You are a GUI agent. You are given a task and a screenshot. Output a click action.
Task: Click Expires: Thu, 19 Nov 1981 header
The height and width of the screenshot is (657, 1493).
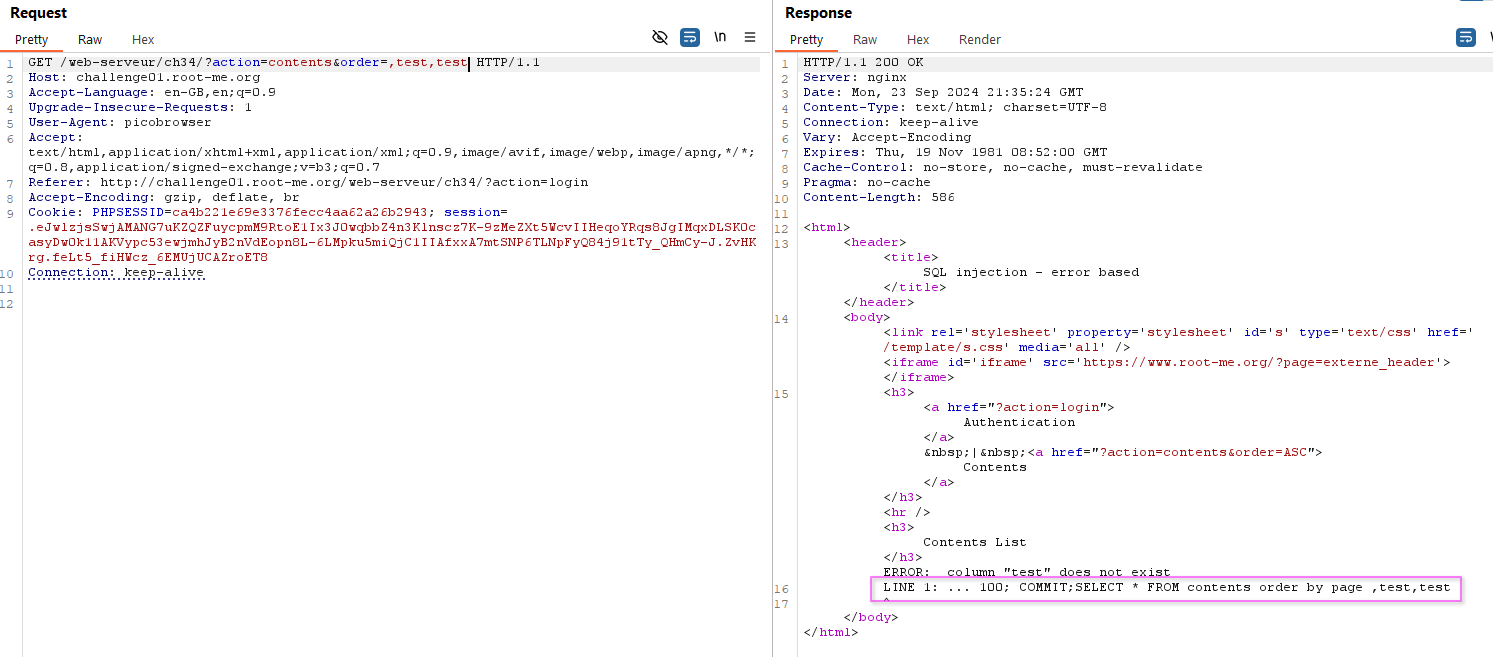955,152
